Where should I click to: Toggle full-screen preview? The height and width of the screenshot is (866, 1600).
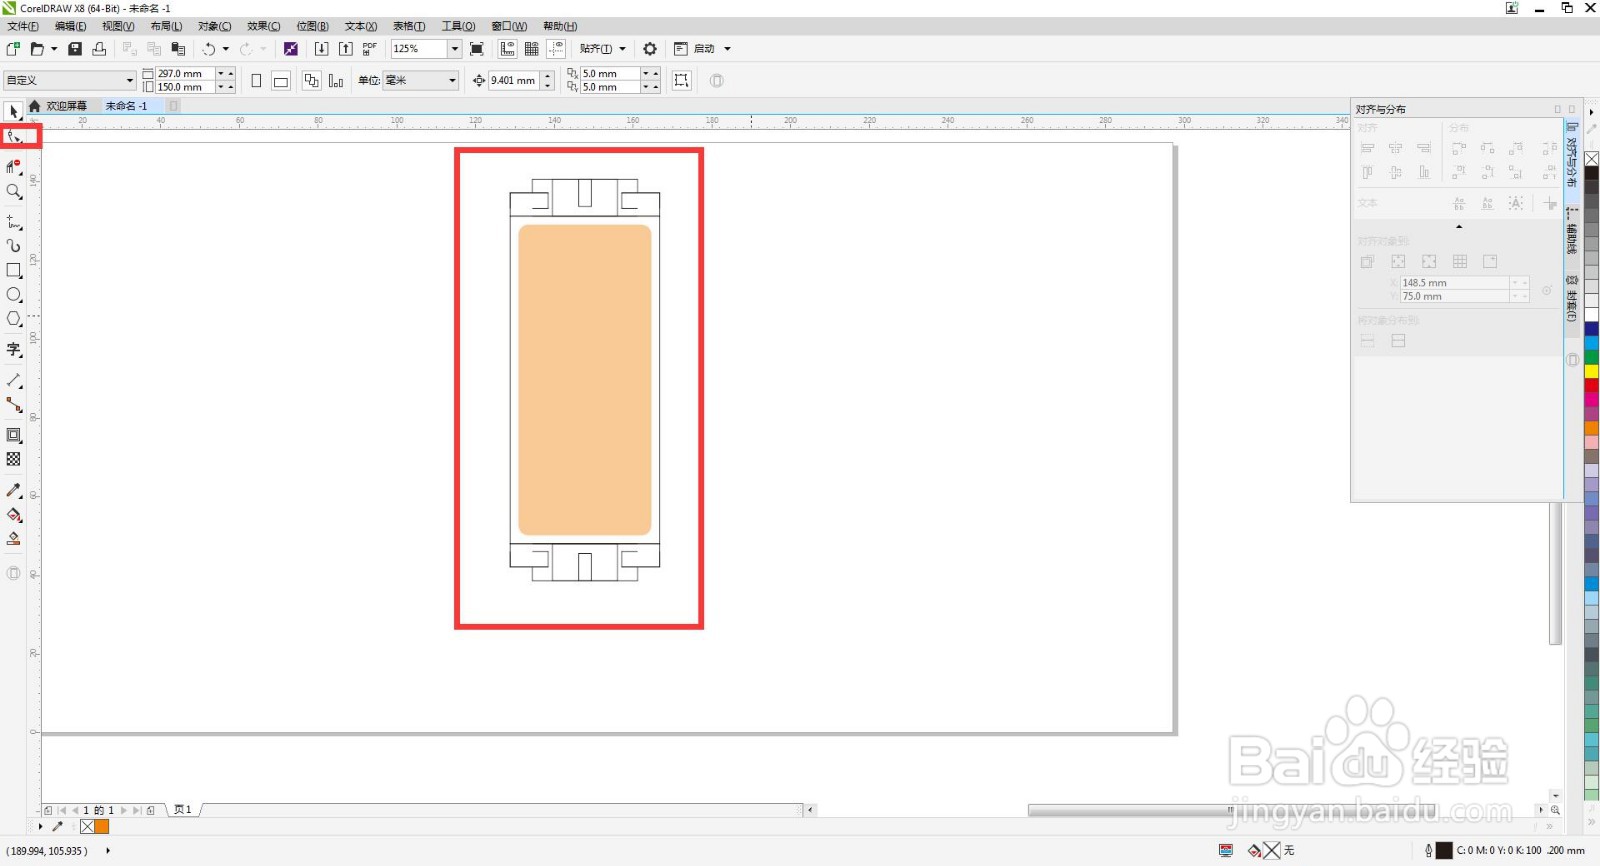click(477, 49)
